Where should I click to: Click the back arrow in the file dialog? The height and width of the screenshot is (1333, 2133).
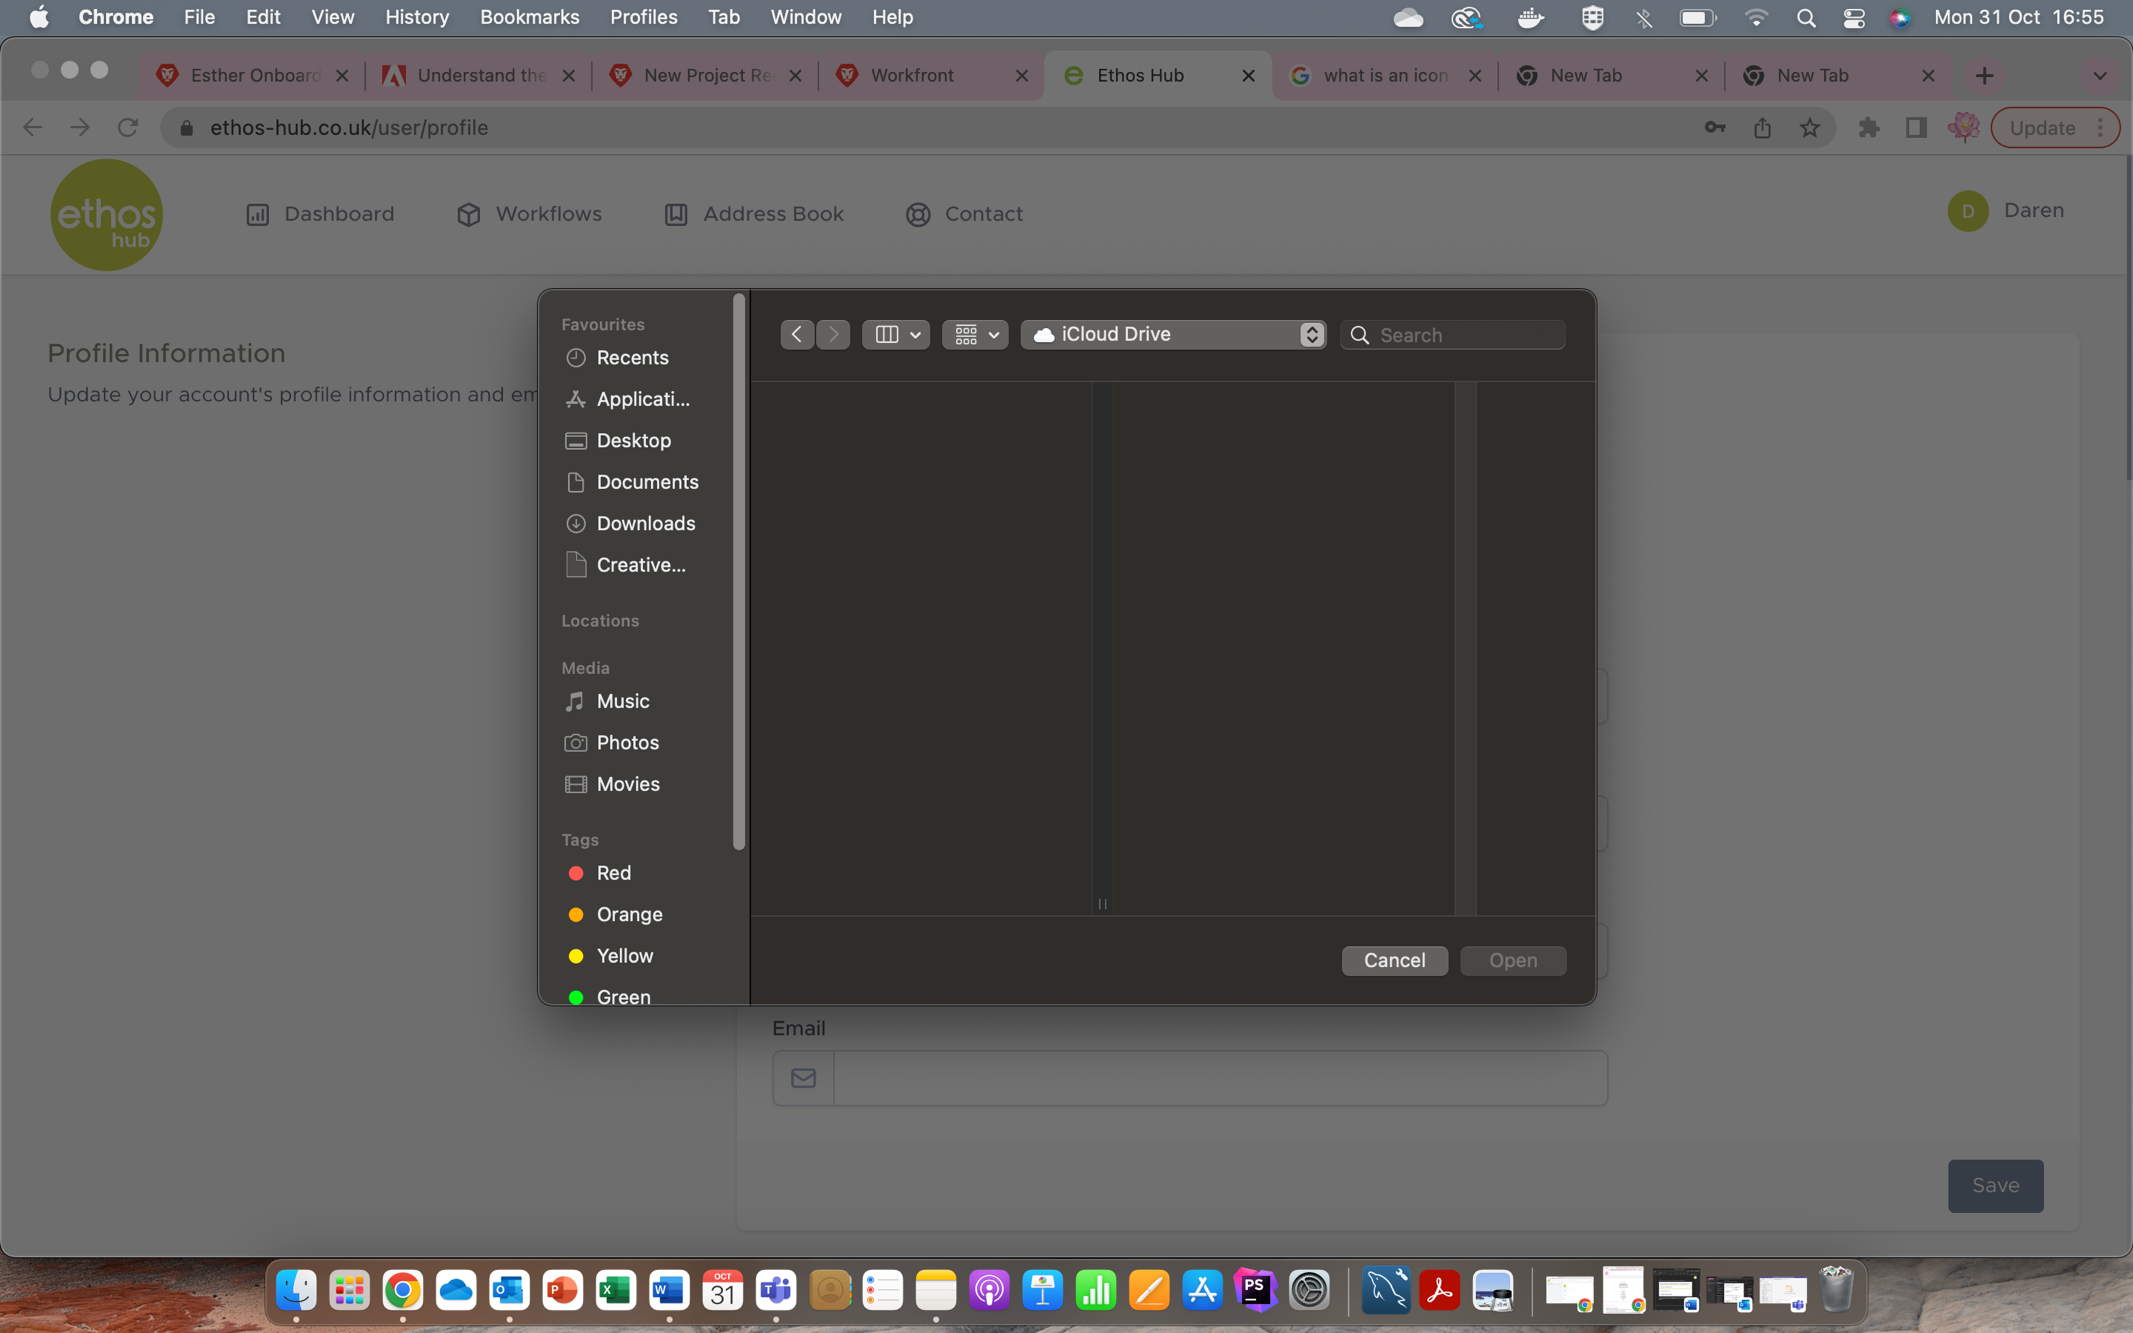click(797, 334)
